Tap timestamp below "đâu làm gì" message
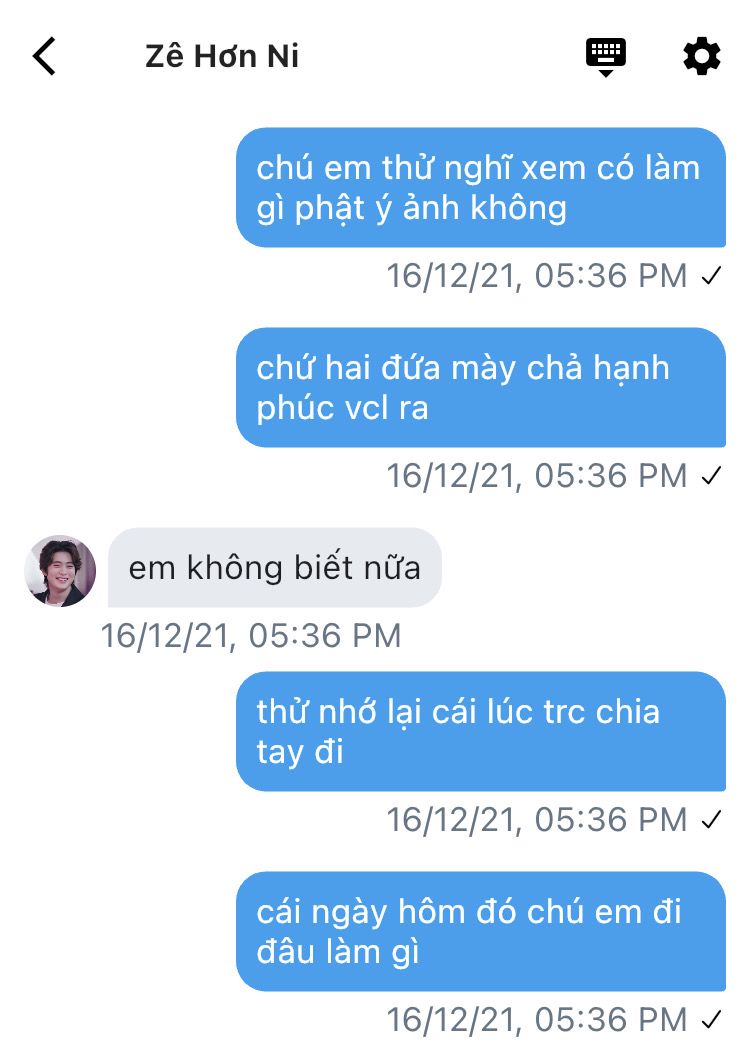Screen dimensions: 750x1049 pos(537,1020)
